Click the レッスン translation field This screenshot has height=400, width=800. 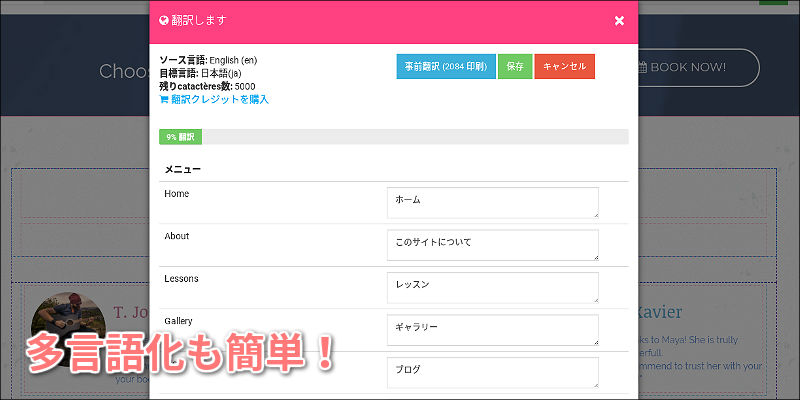coord(492,287)
